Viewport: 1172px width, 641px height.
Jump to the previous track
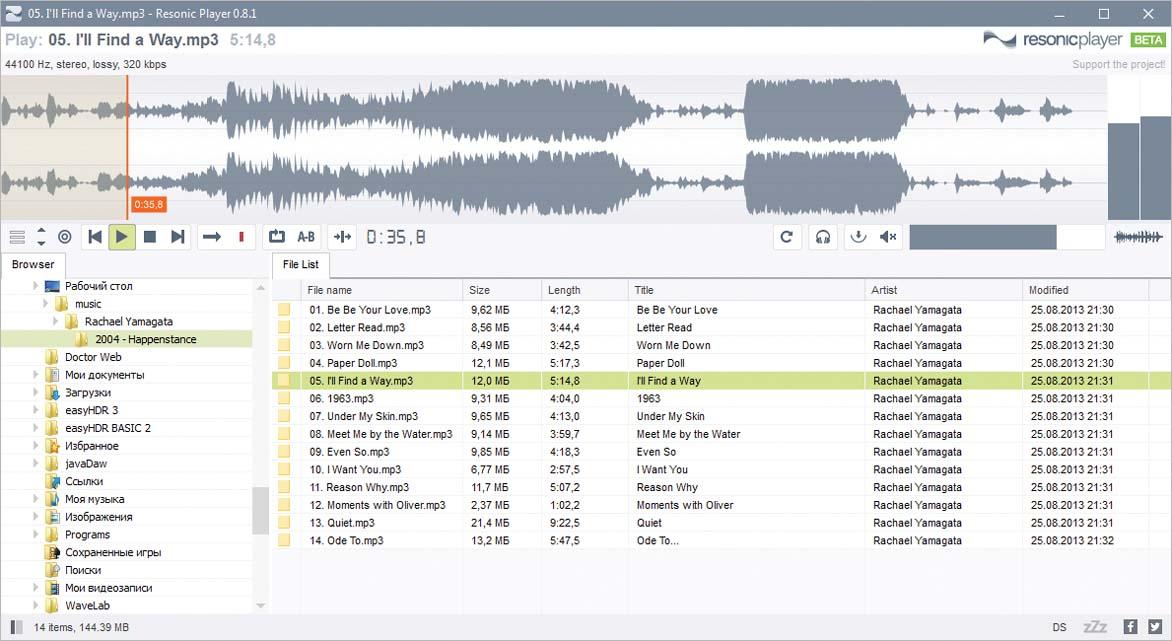coord(95,237)
